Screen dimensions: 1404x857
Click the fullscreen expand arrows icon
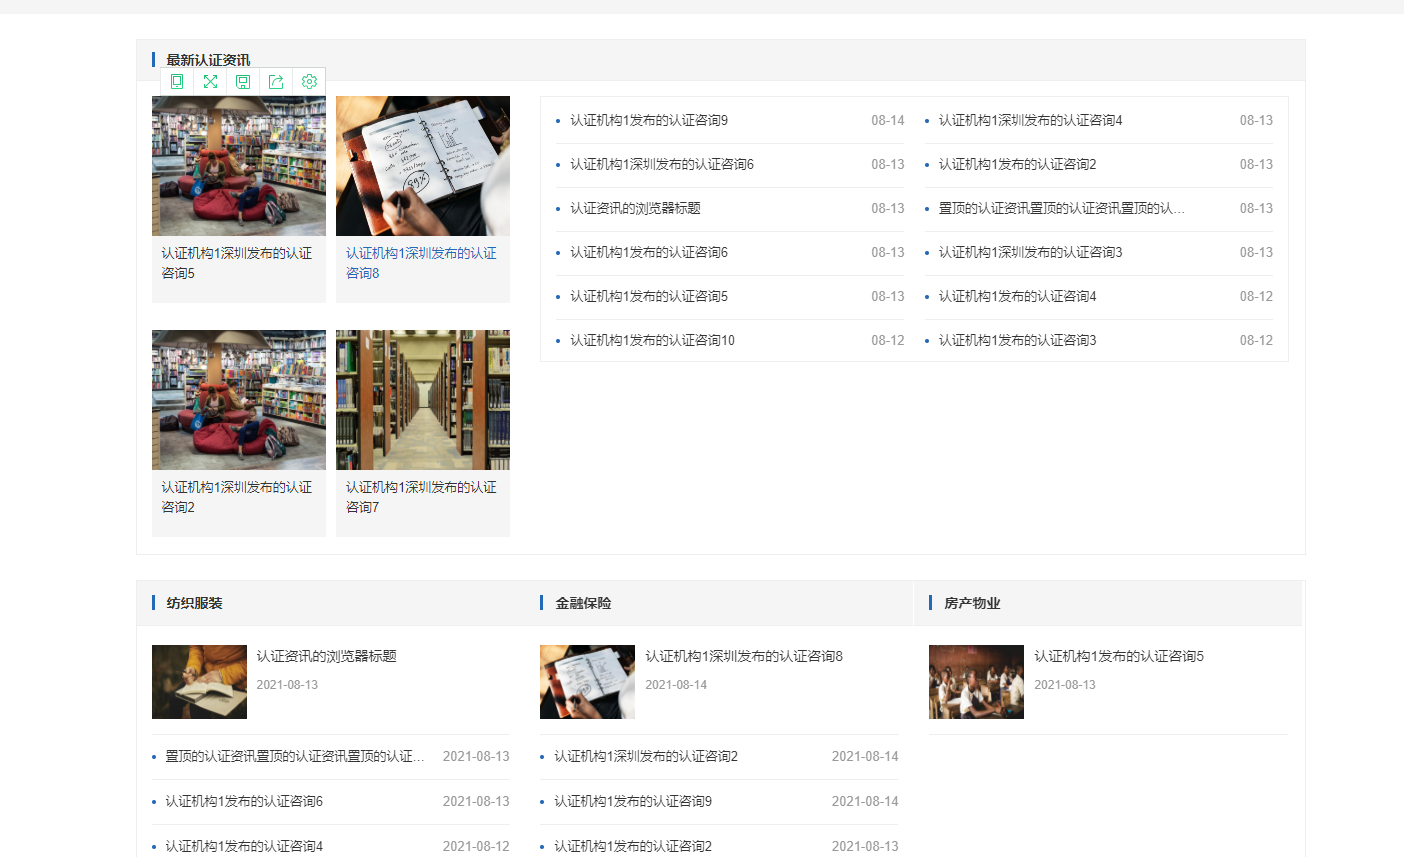pyautogui.click(x=210, y=82)
